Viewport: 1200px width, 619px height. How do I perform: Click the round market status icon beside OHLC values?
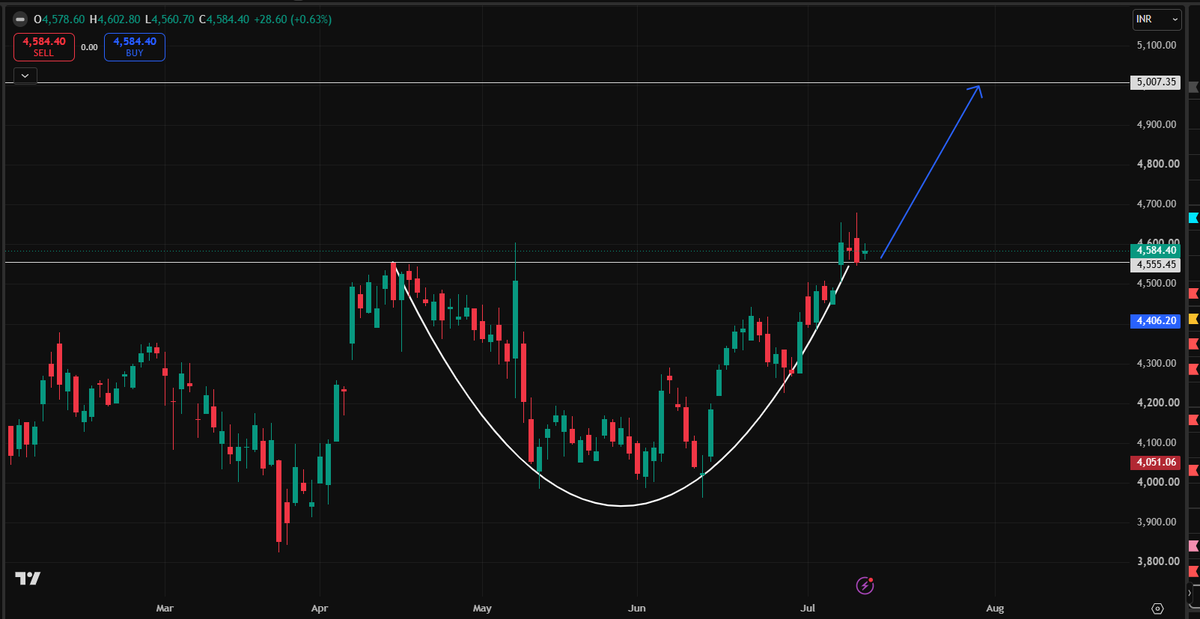(22, 19)
